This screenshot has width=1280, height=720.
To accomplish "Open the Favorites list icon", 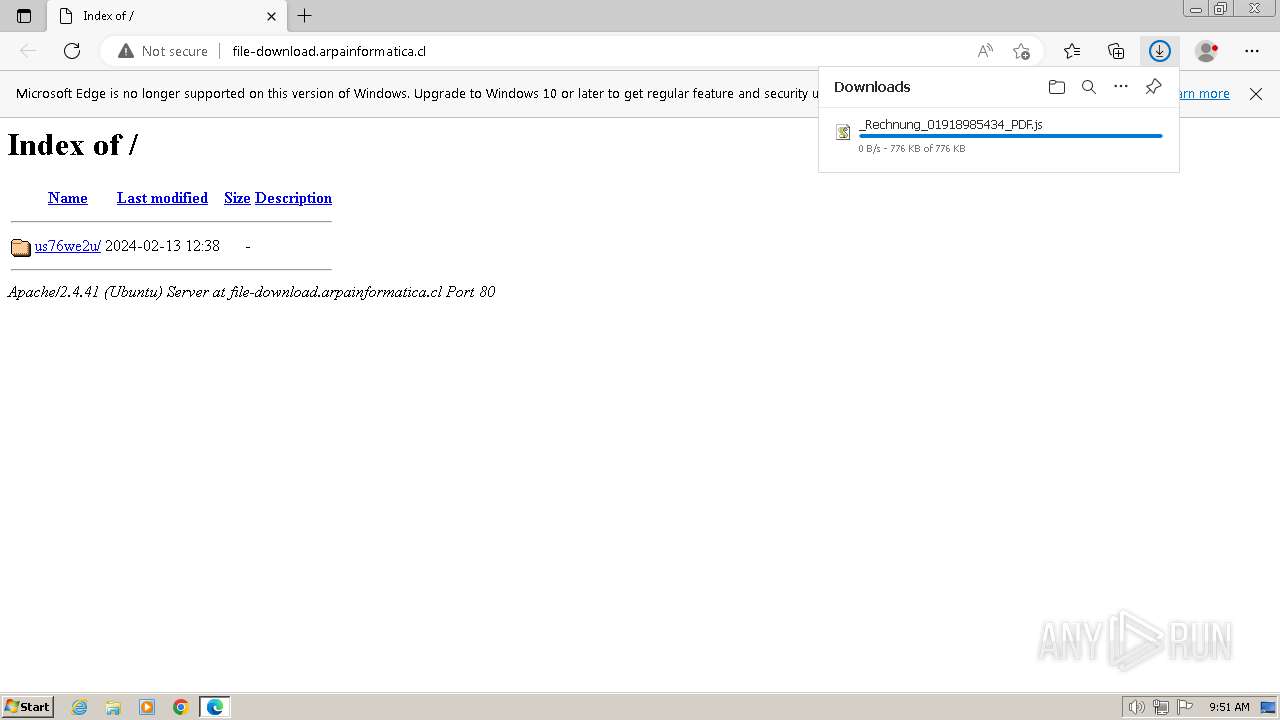I will coord(1072,51).
